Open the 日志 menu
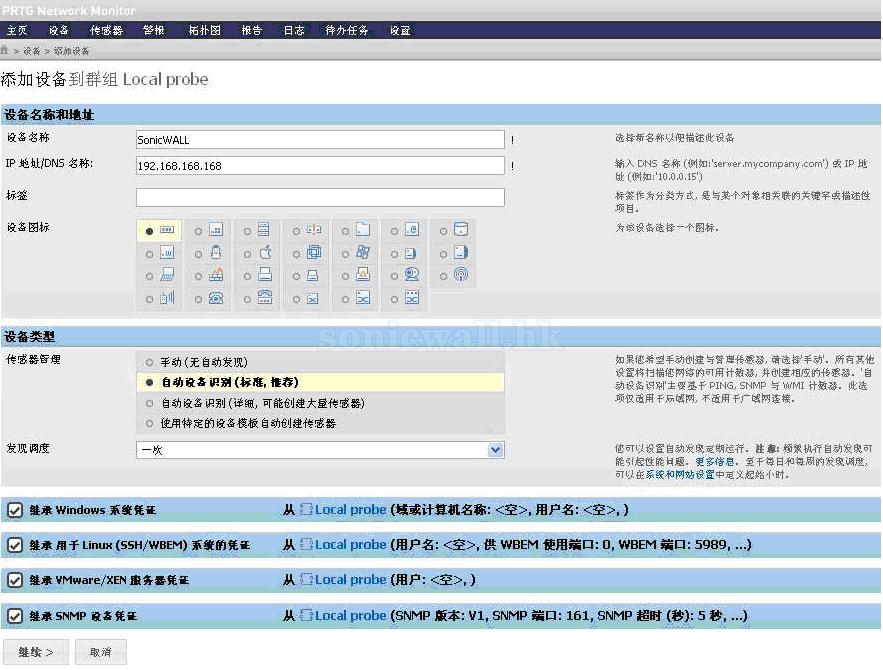This screenshot has width=883, height=670. [294, 30]
